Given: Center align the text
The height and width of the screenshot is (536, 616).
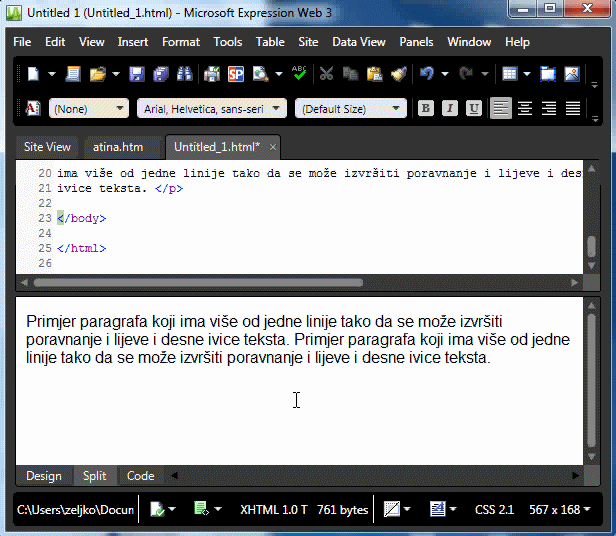Looking at the screenshot, I should (x=525, y=108).
